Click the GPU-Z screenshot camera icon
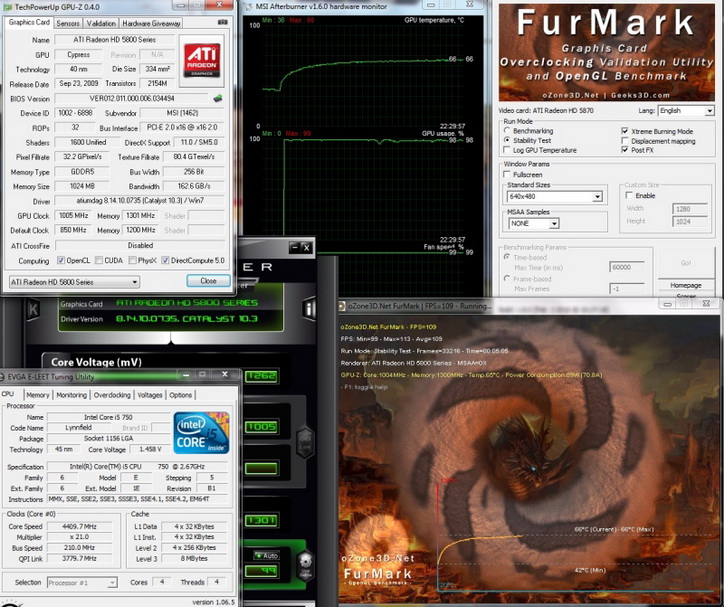Image resolution: width=724 pixels, height=607 pixels. tap(223, 22)
